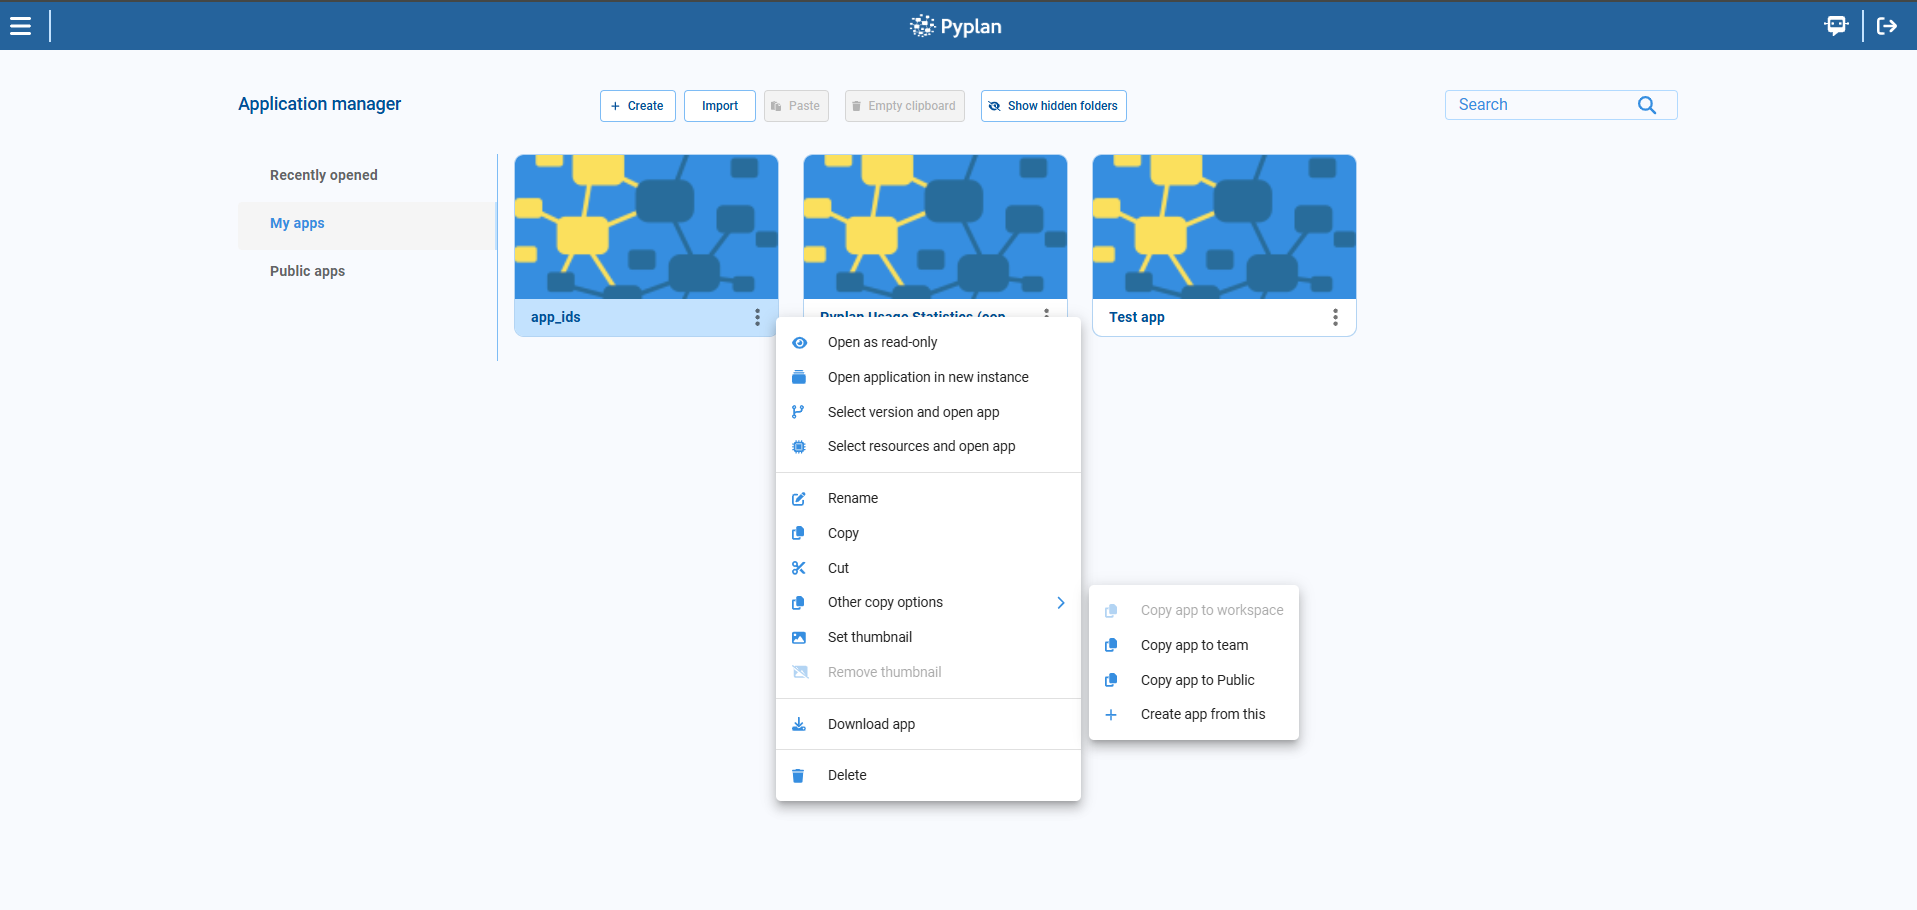The image size is (1917, 910).
Task: Click the Copy icon in the context menu
Action: point(798,533)
